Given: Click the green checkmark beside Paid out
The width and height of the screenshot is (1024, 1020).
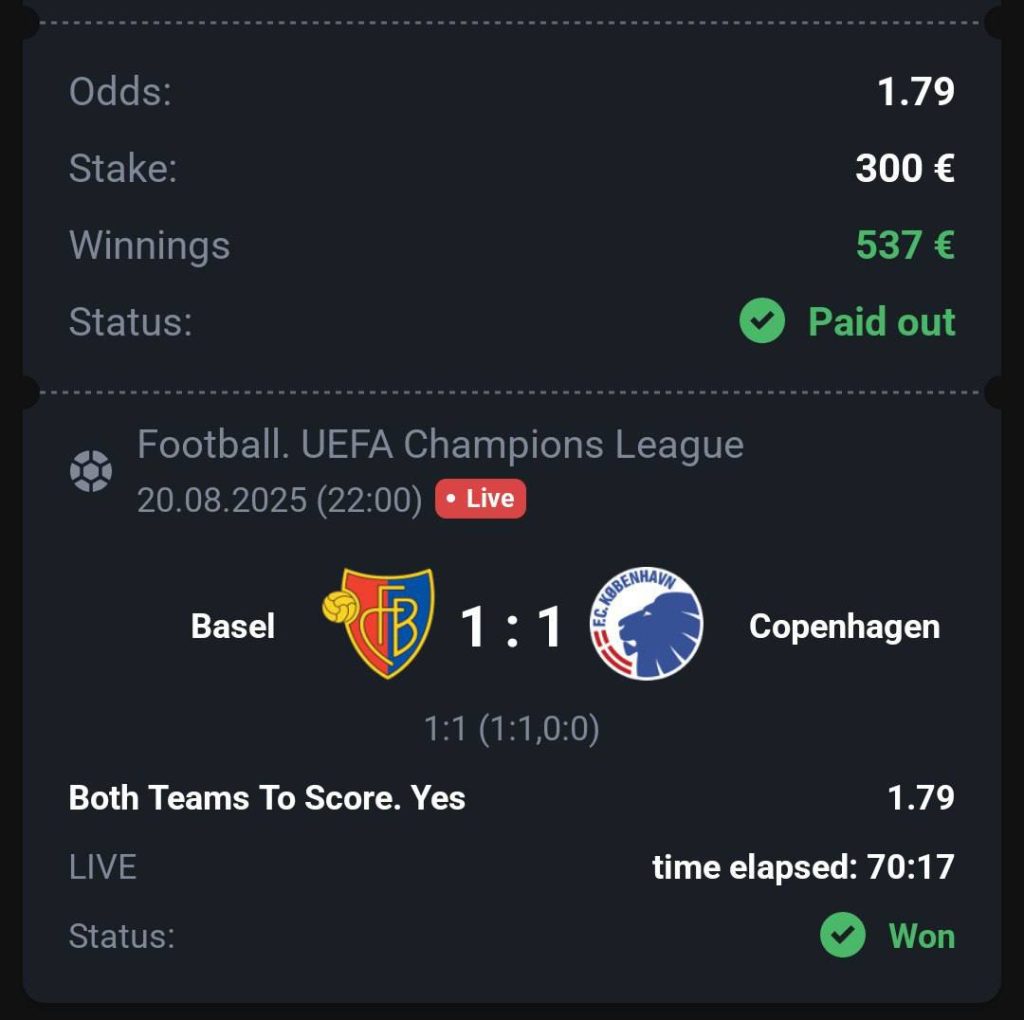Looking at the screenshot, I should click(x=762, y=322).
